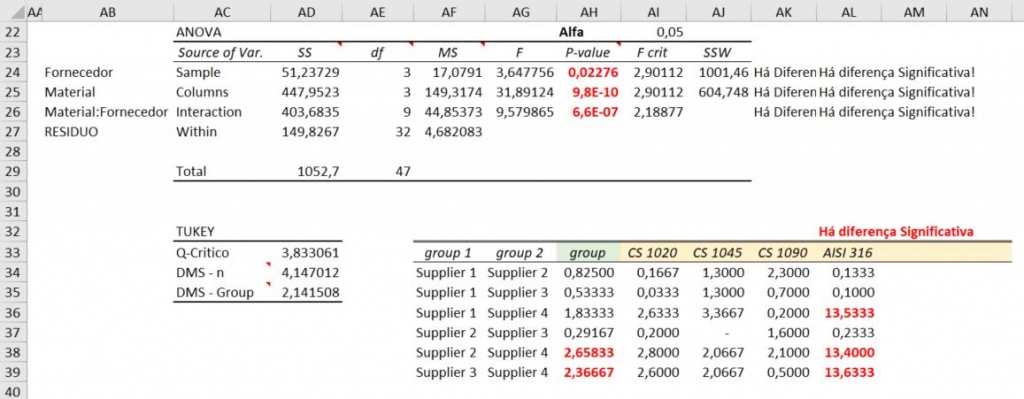Select the F value 9,579865
Image resolution: width=1024 pixels, height=399 pixels.
(x=524, y=112)
